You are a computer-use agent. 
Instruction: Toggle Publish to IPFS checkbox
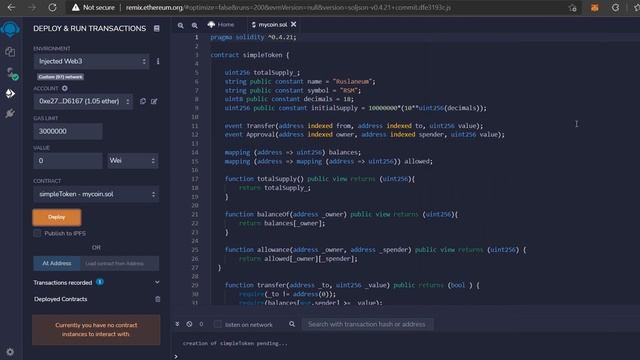[38, 233]
